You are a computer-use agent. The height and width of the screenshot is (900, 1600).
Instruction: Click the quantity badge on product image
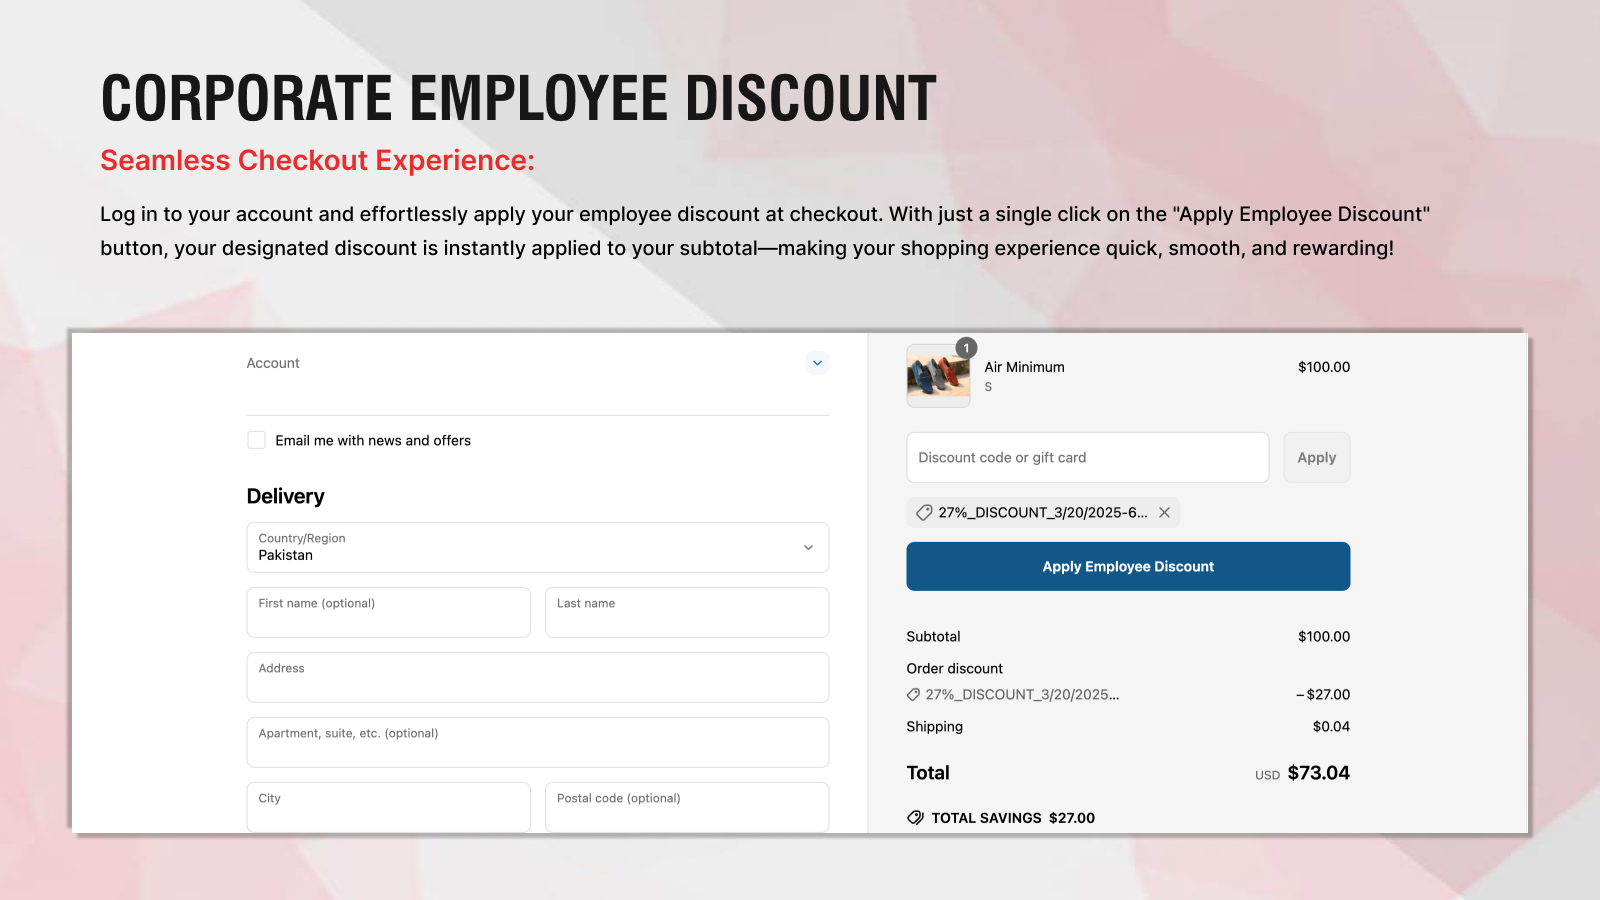pos(966,348)
